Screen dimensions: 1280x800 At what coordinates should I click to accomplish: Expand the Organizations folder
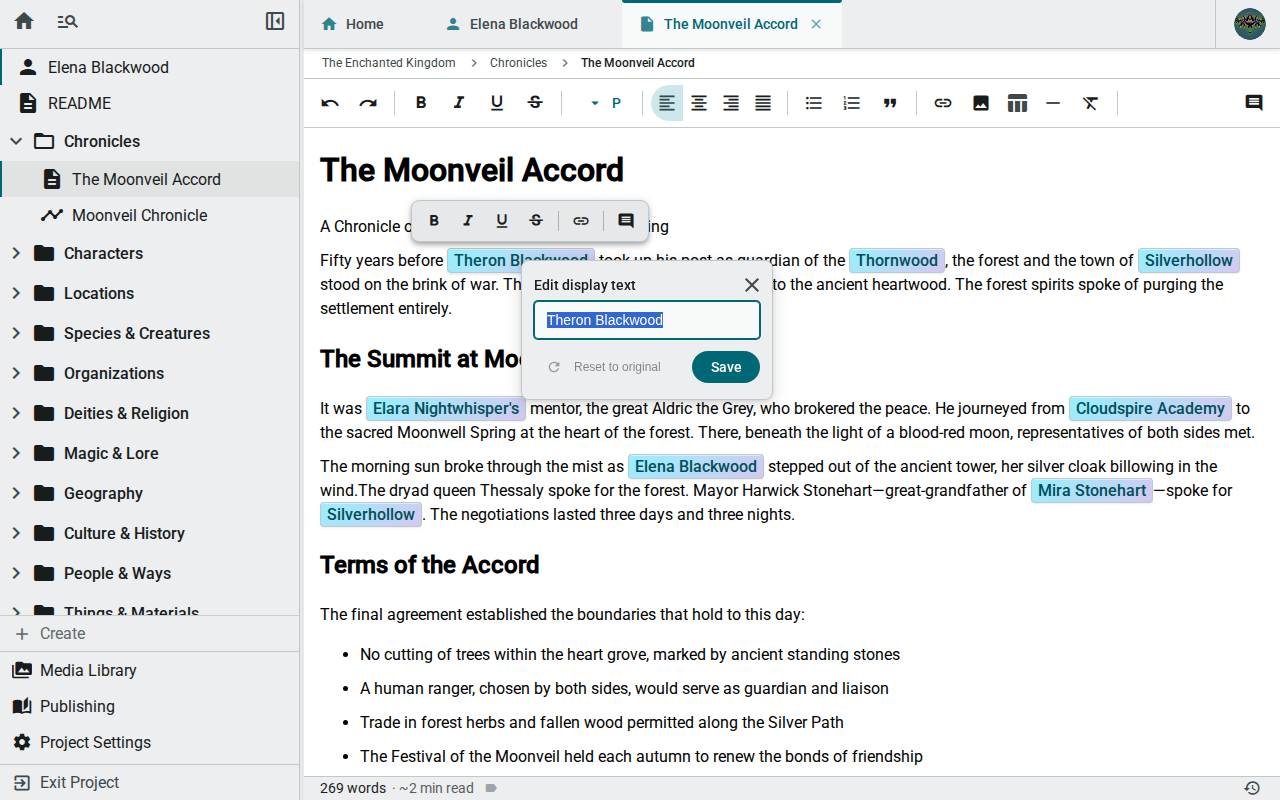16,373
